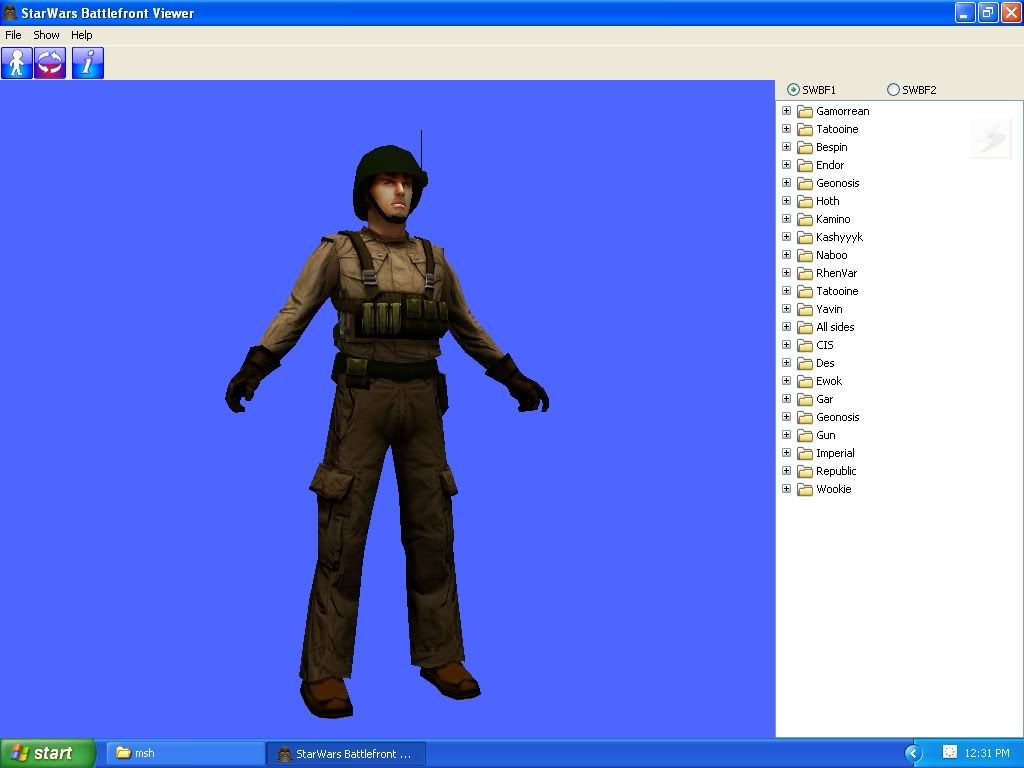This screenshot has height=768, width=1024.
Task: Click the folder icon beside Gun
Action: 805,435
